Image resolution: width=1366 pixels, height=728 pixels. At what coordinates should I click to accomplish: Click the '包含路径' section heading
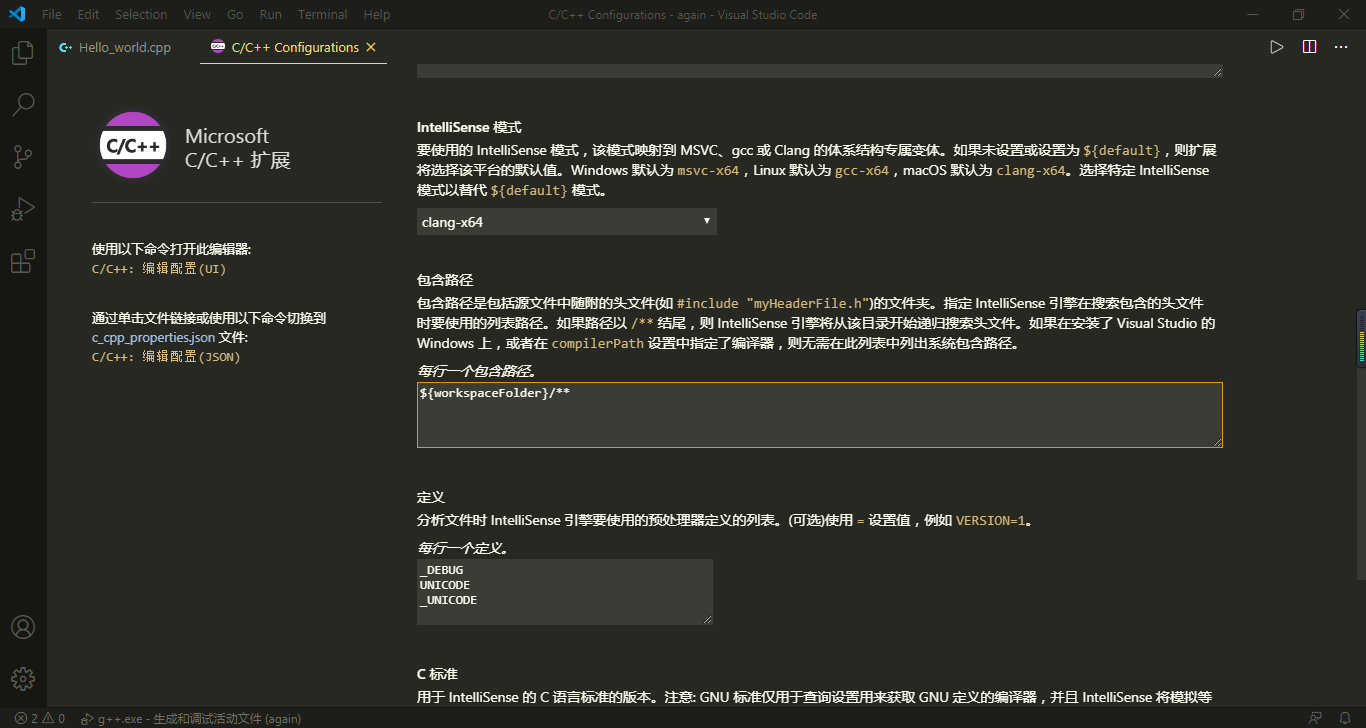[443, 280]
